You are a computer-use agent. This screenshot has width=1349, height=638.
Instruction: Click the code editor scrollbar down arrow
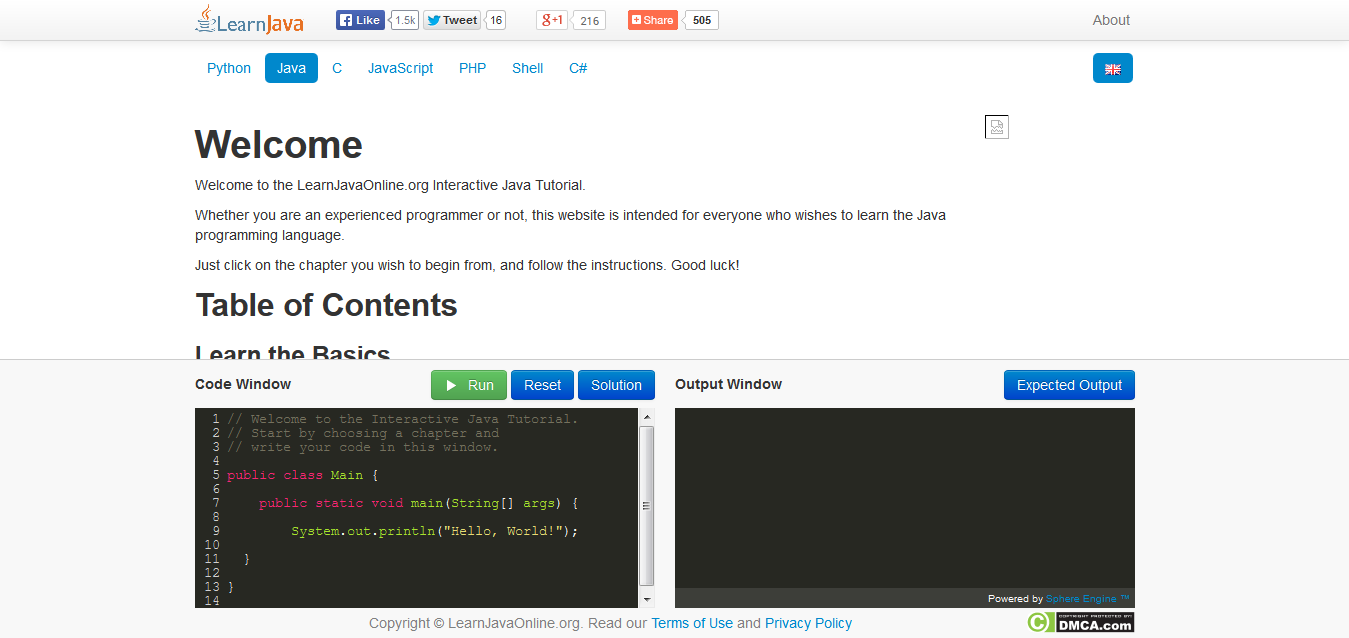647,599
